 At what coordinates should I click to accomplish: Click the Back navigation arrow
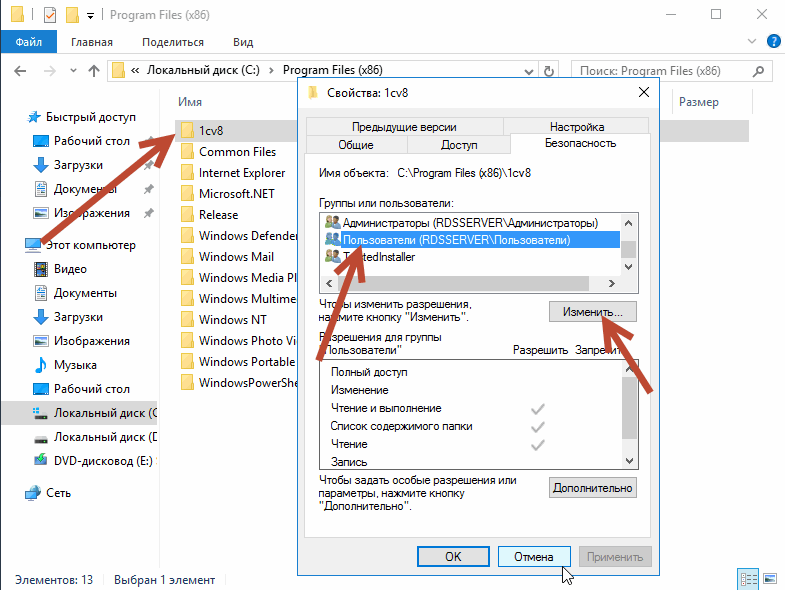[22, 71]
